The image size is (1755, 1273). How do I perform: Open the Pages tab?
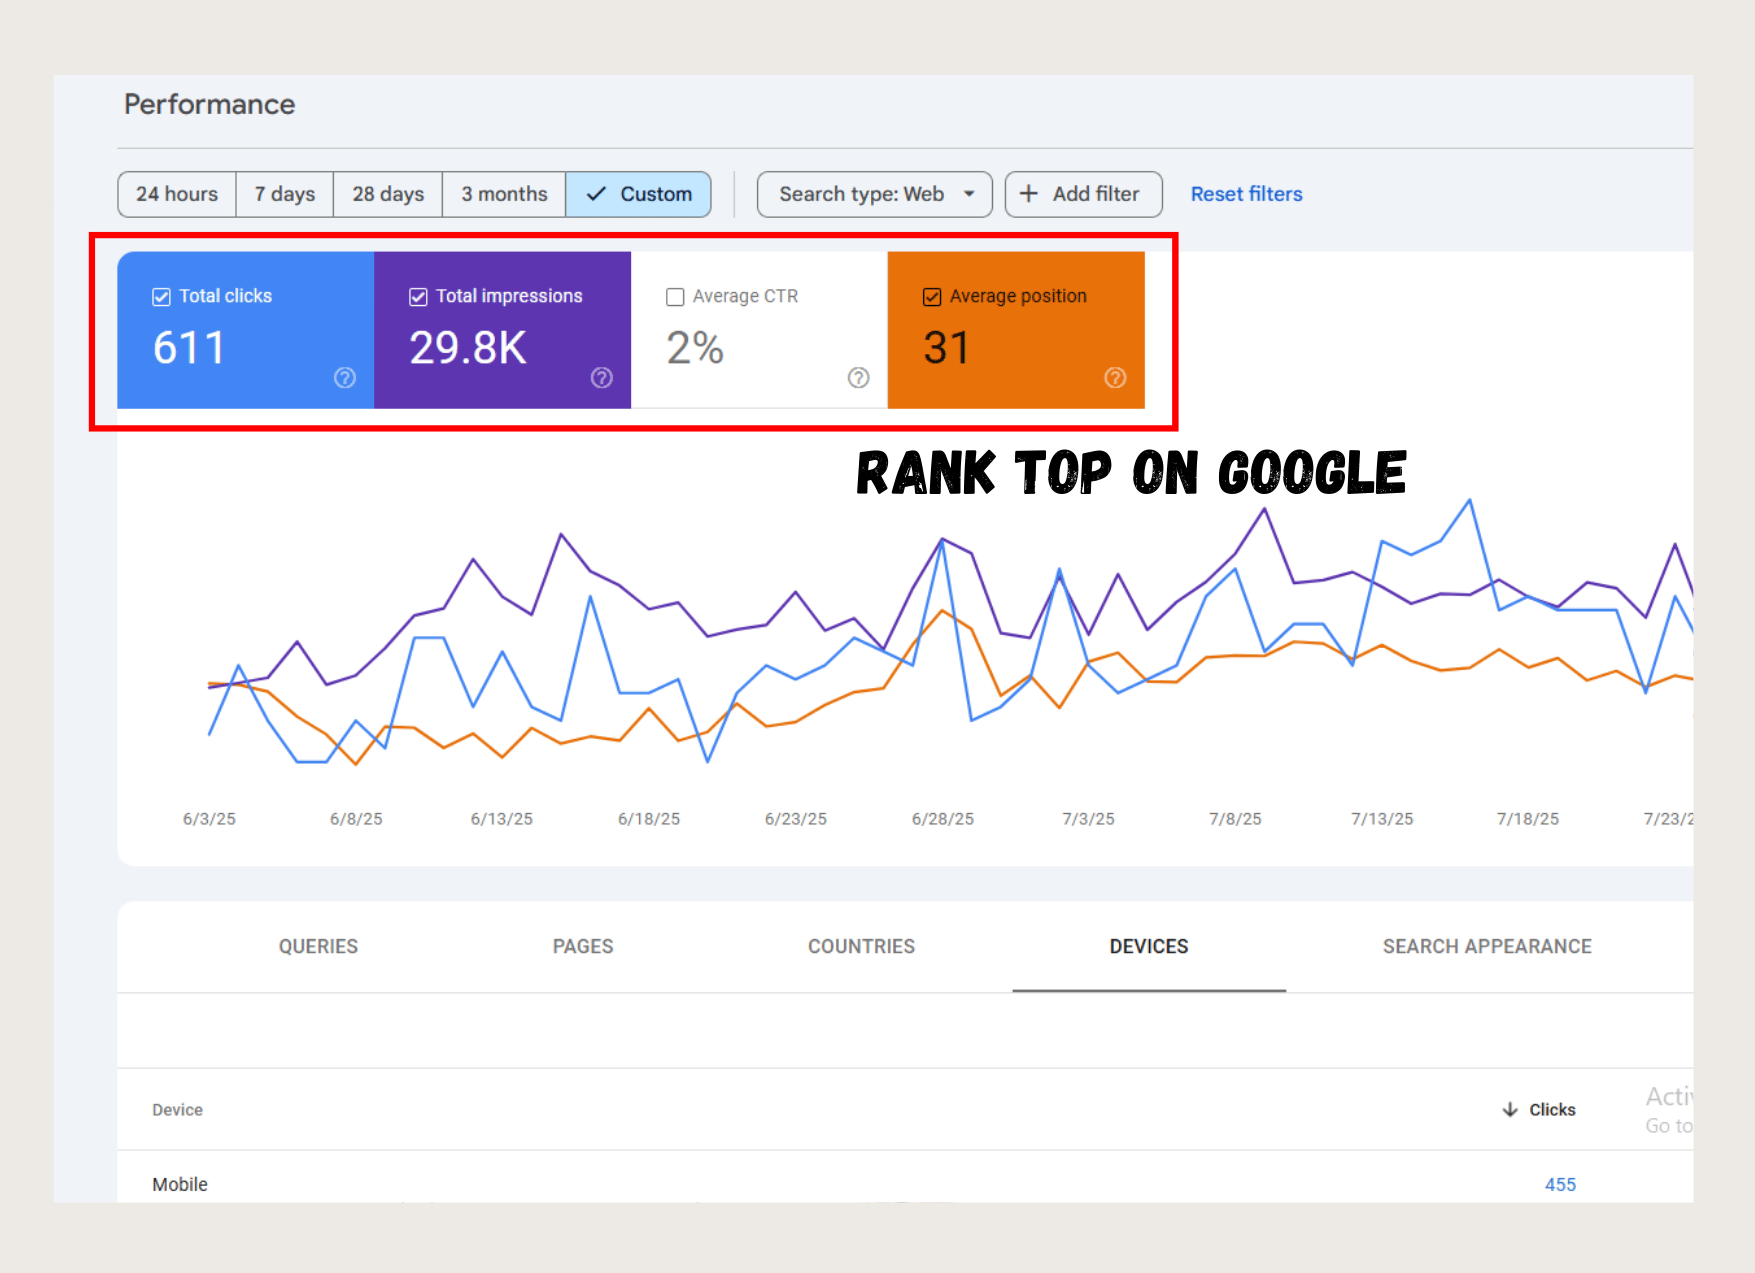(583, 946)
